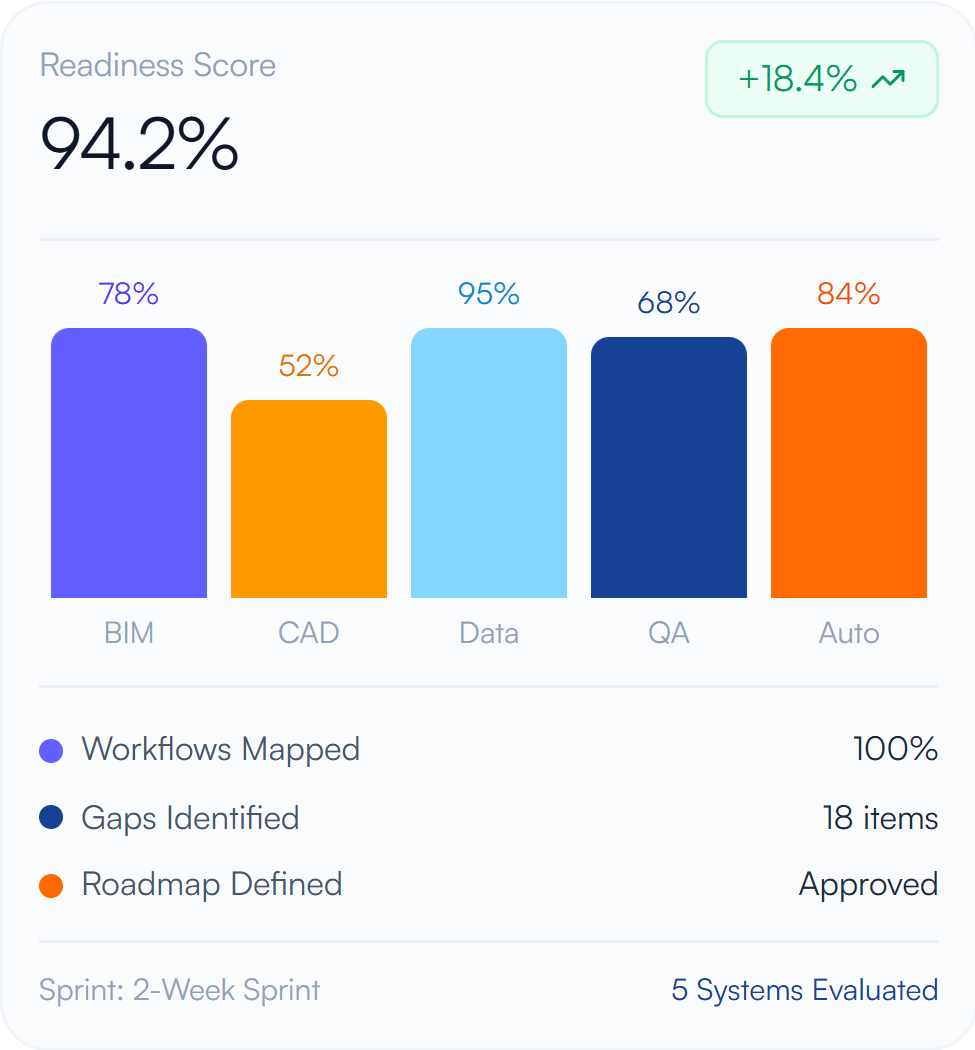
Task: Click the 94.2% readiness score value
Action: tap(139, 143)
